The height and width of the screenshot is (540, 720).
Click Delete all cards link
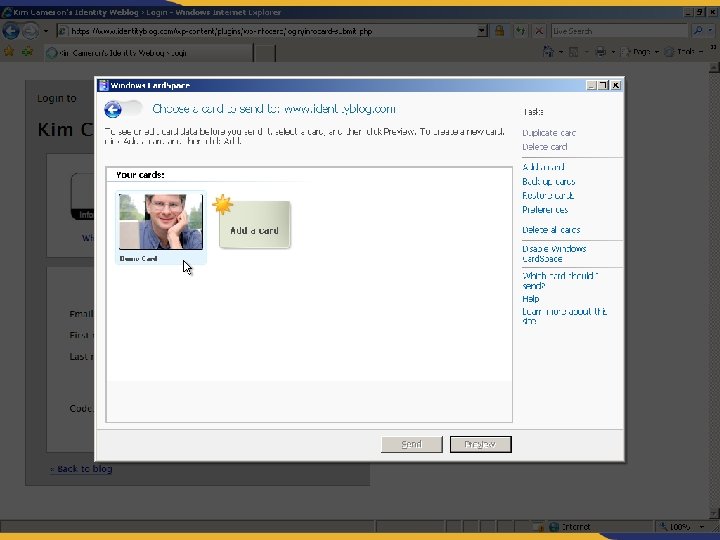(551, 230)
